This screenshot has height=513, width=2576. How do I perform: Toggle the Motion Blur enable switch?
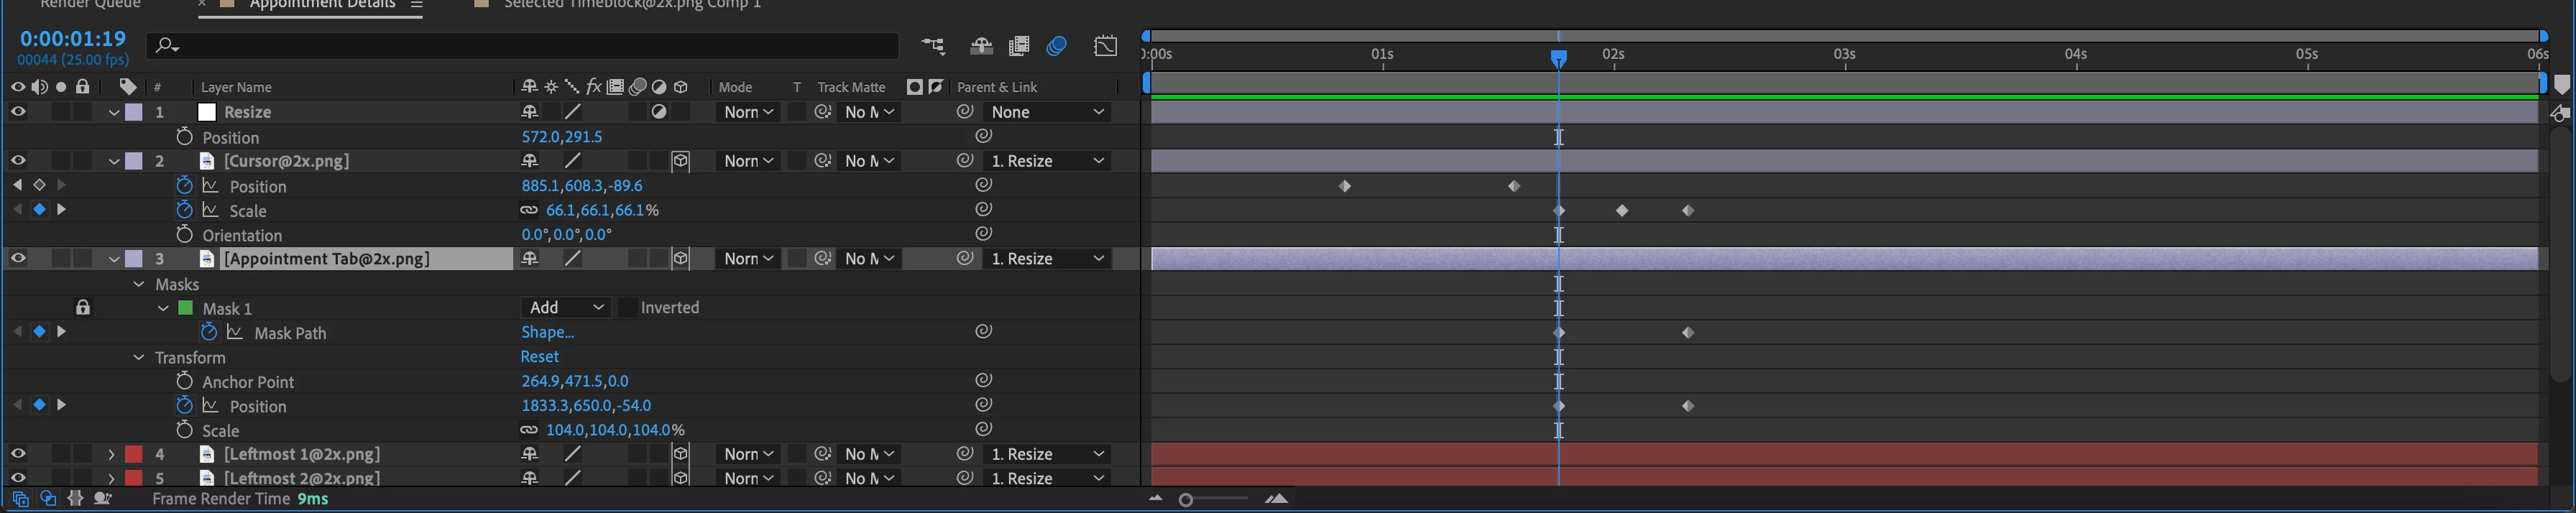1057,46
